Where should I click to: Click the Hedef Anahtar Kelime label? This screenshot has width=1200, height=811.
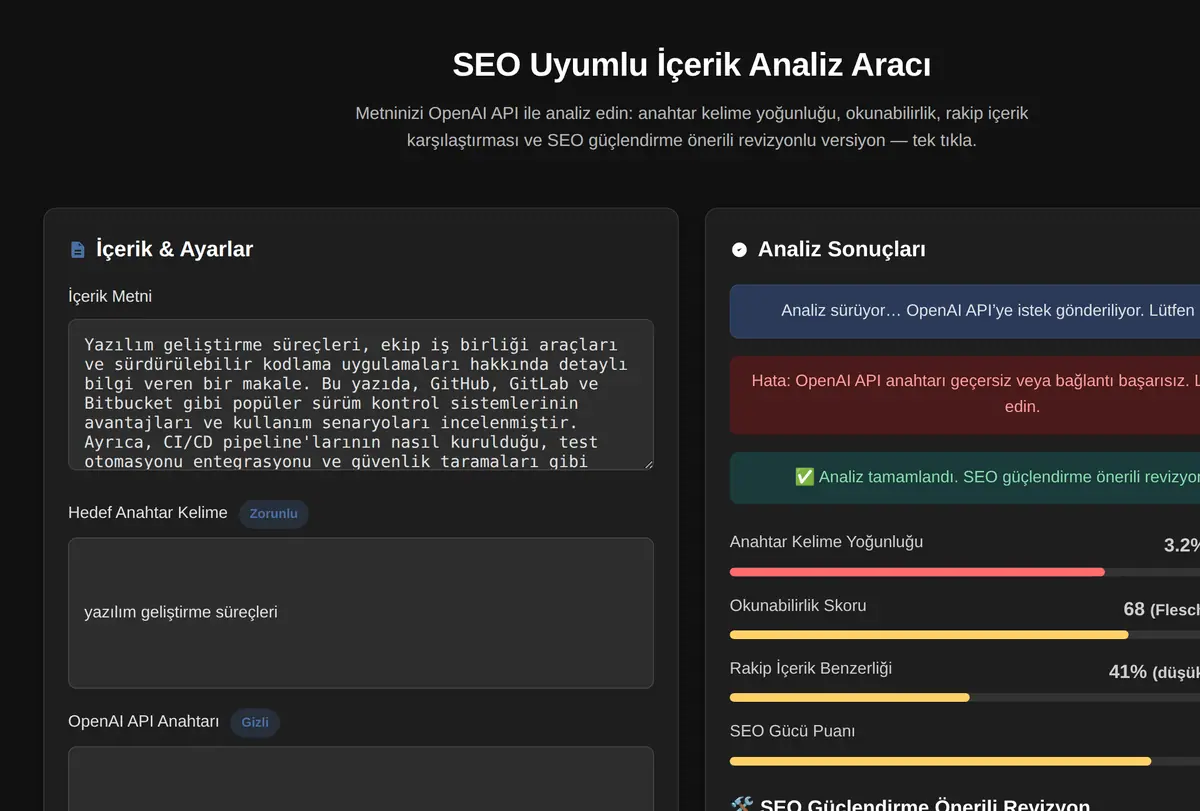pyautogui.click(x=148, y=513)
